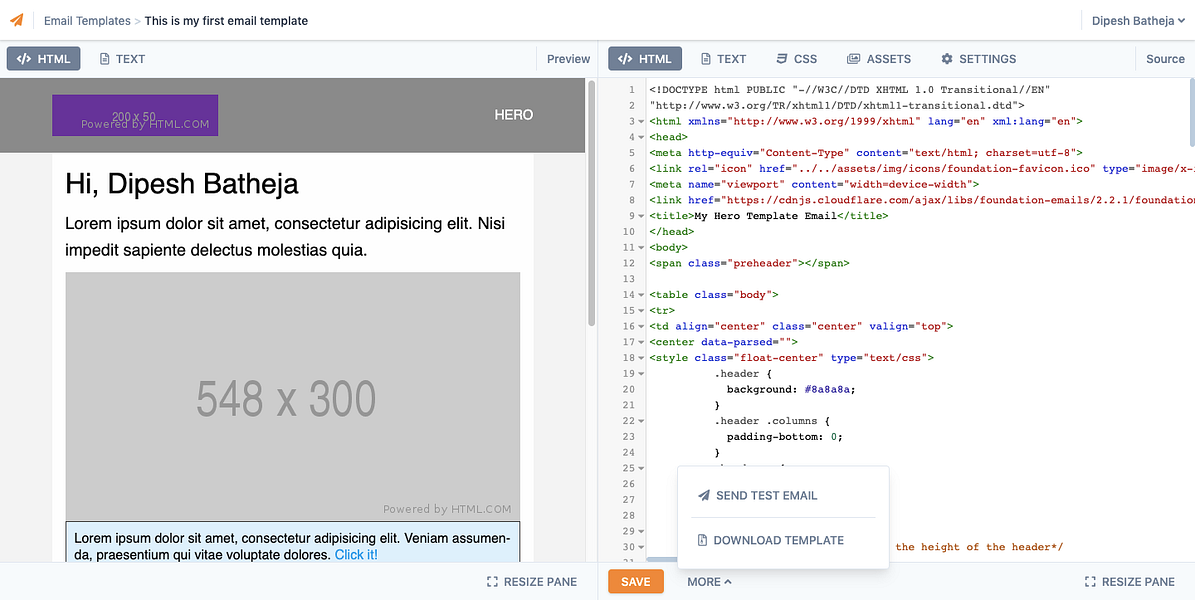Collapse the MORE menu

pyautogui.click(x=709, y=582)
